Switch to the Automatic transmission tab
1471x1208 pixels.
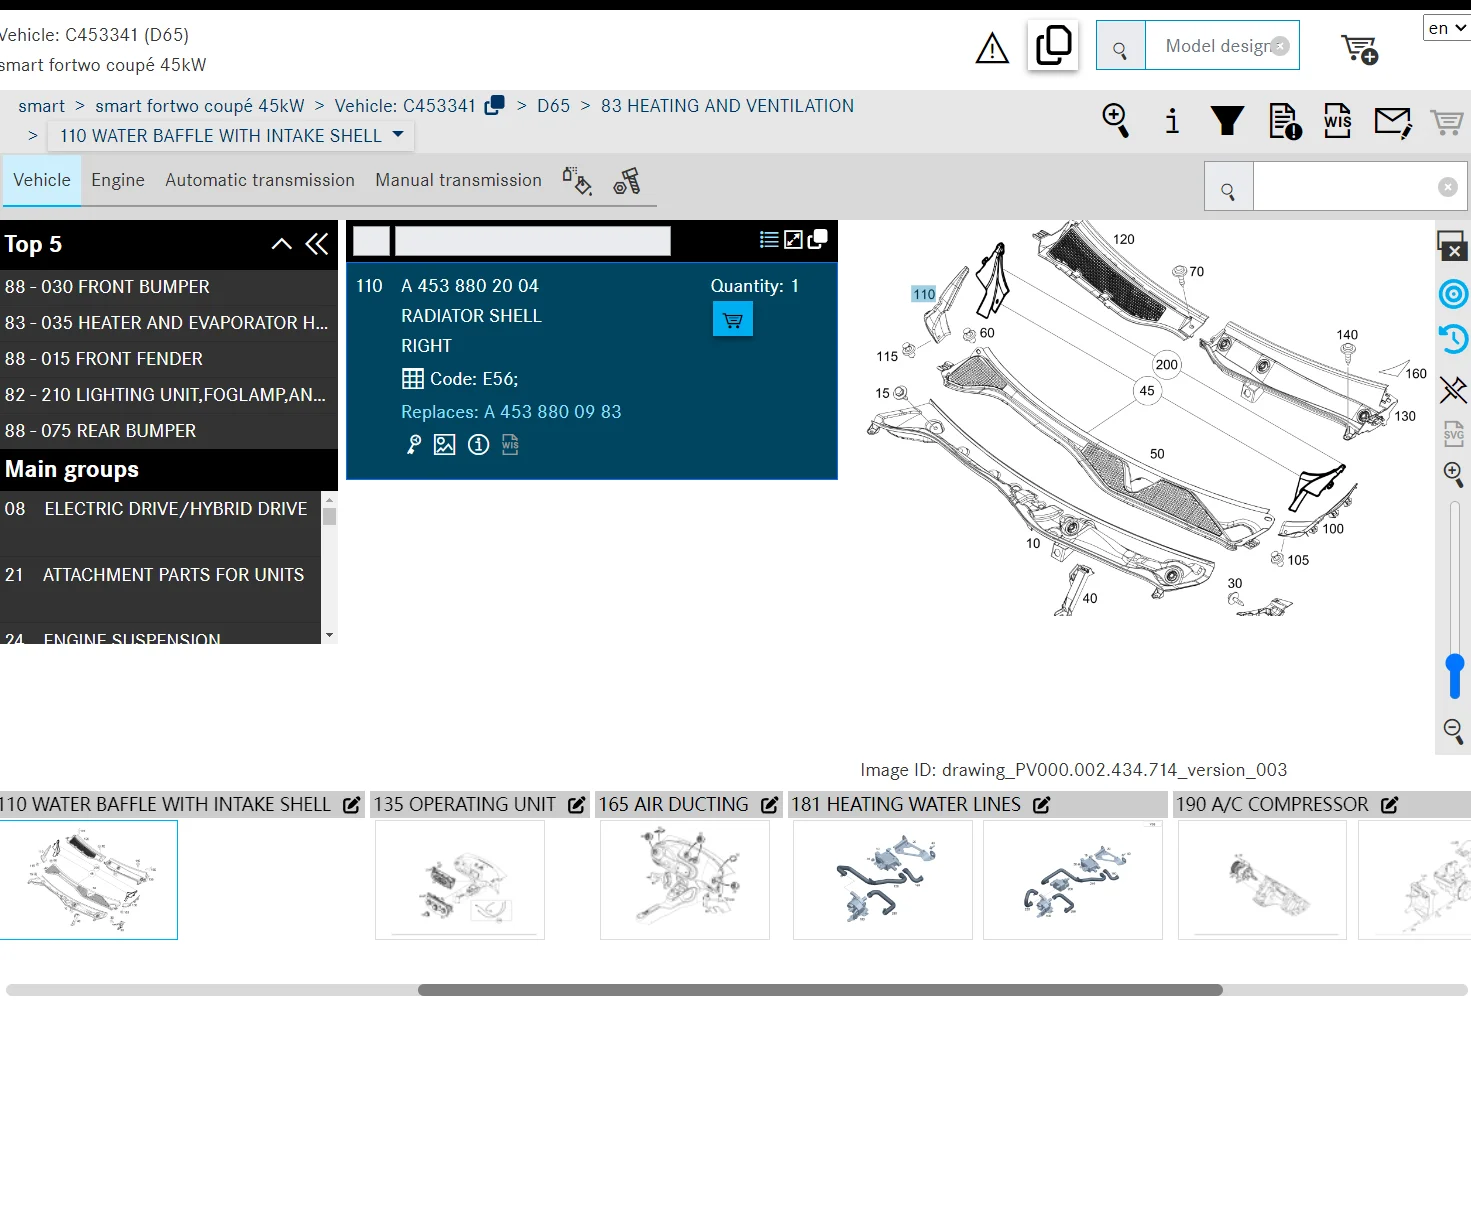260,180
